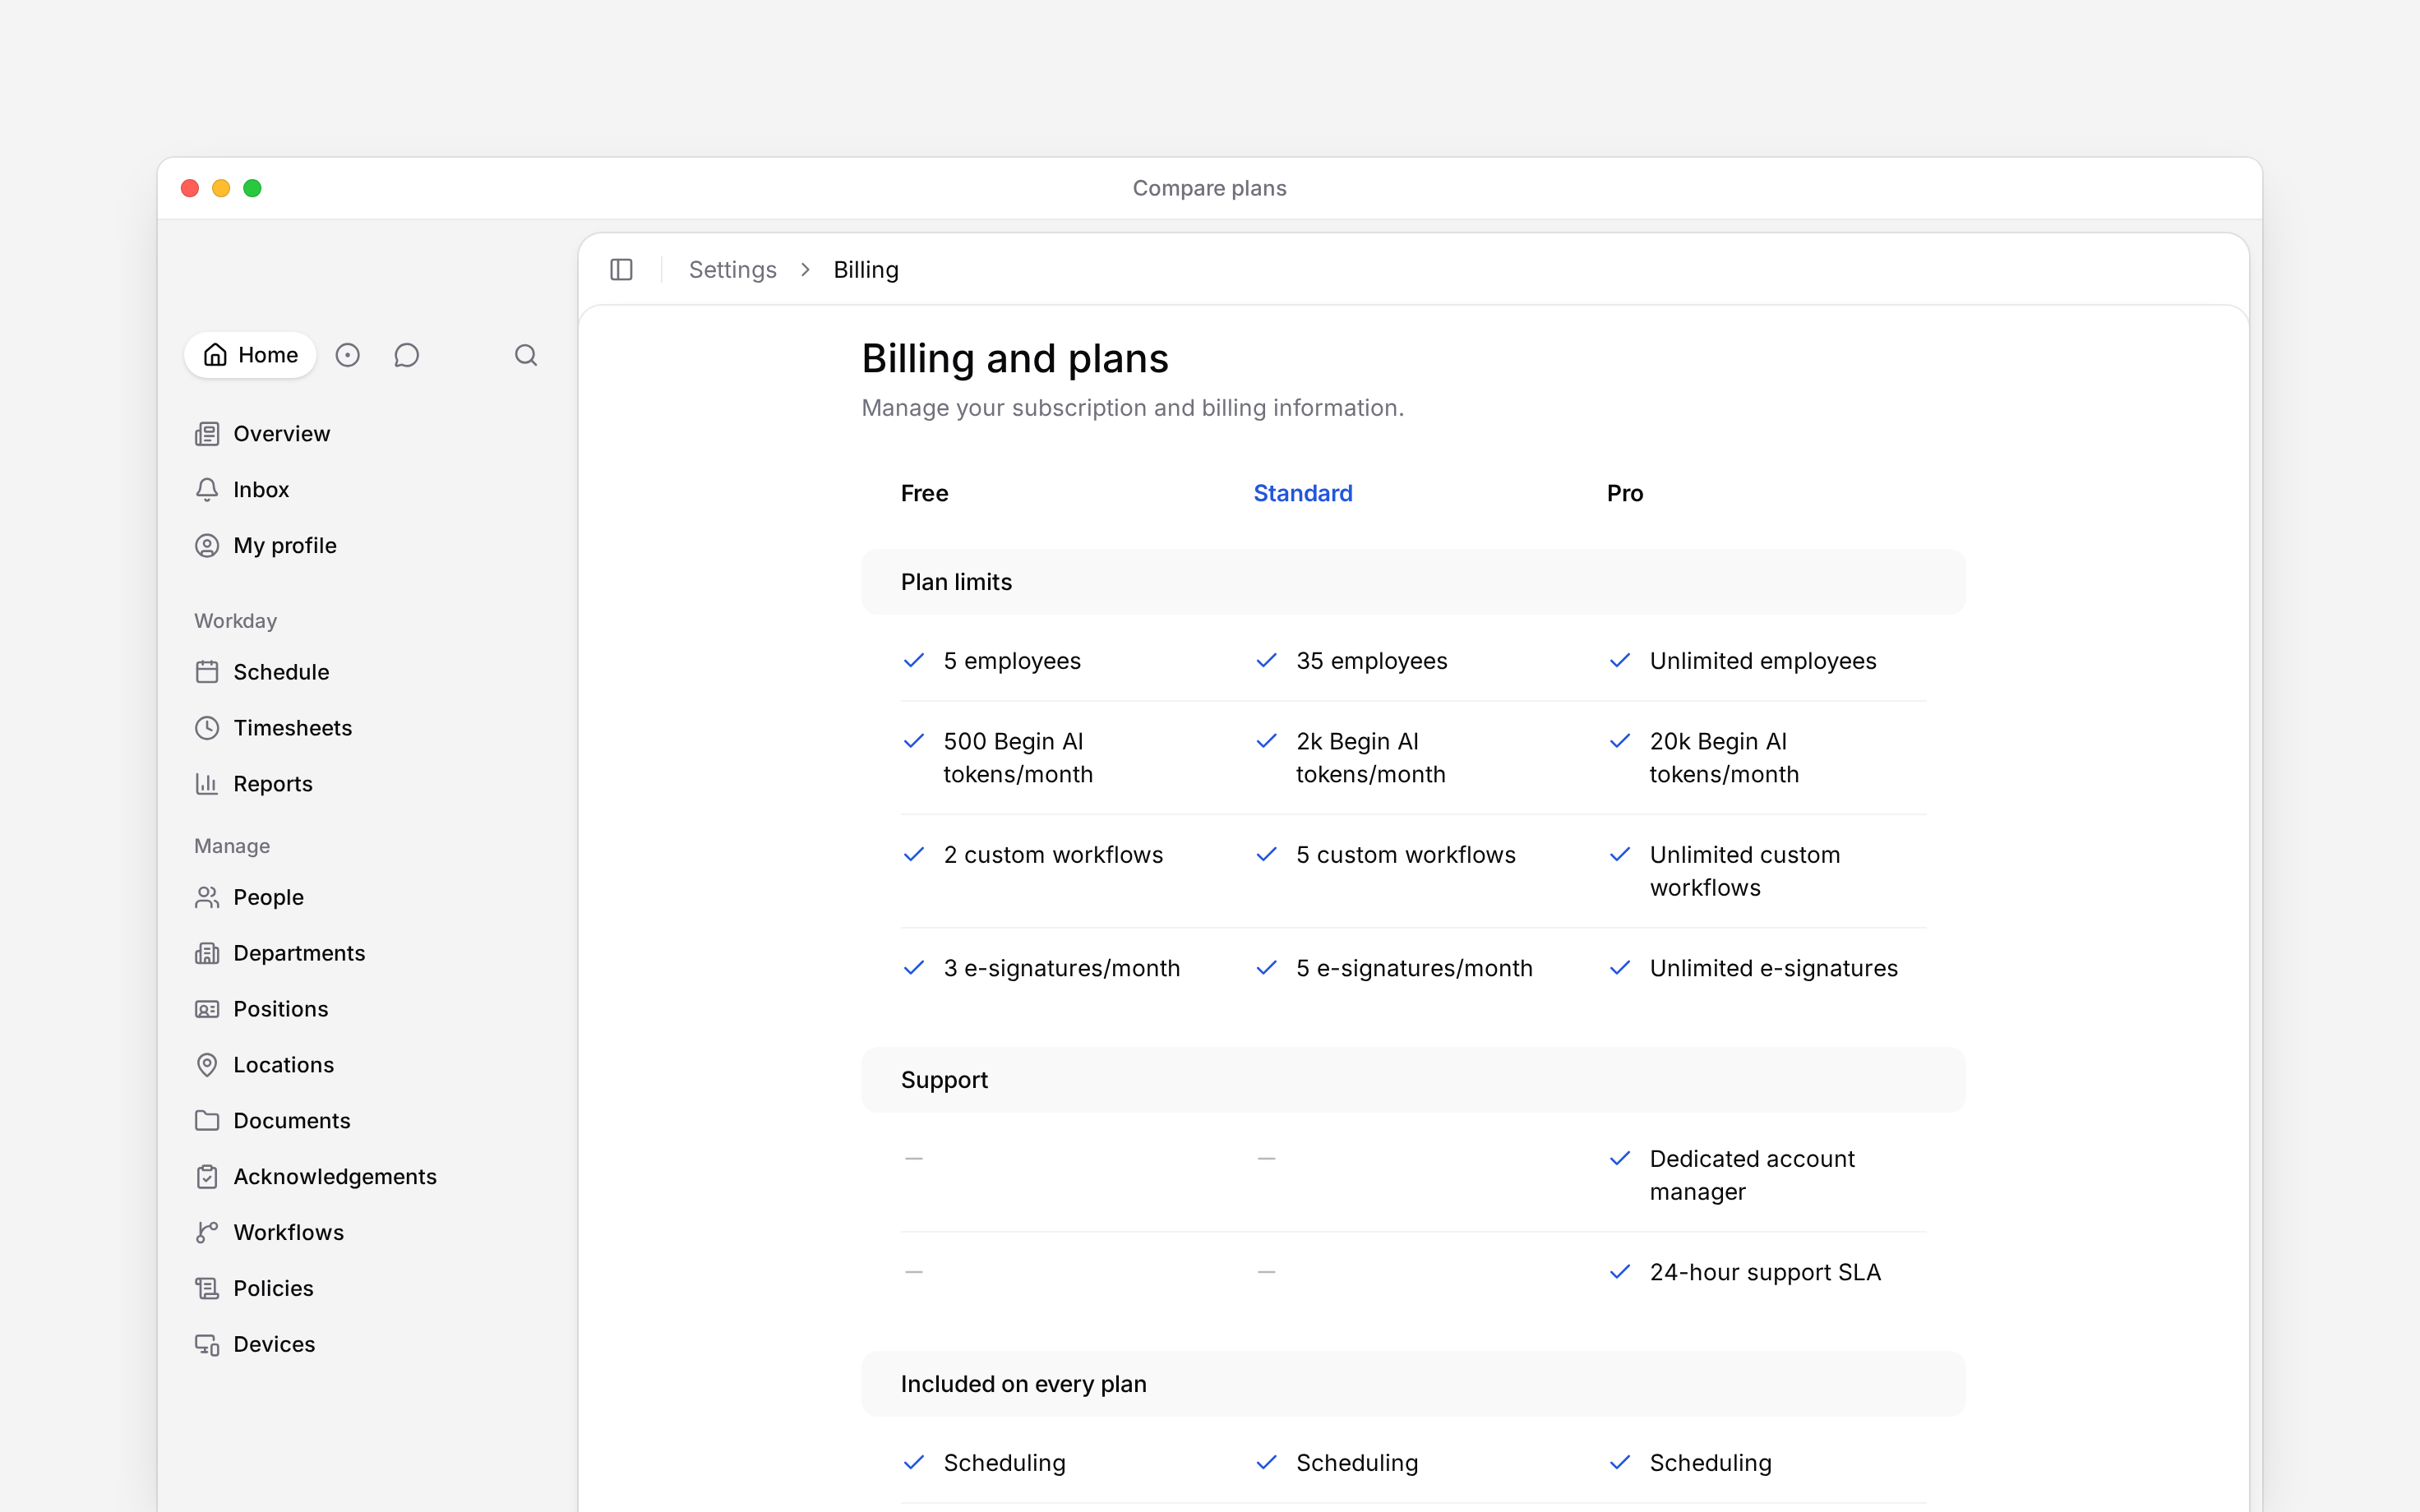Viewport: 2420px width, 1512px height.
Task: Click the My profile avatar icon
Action: coord(207,546)
